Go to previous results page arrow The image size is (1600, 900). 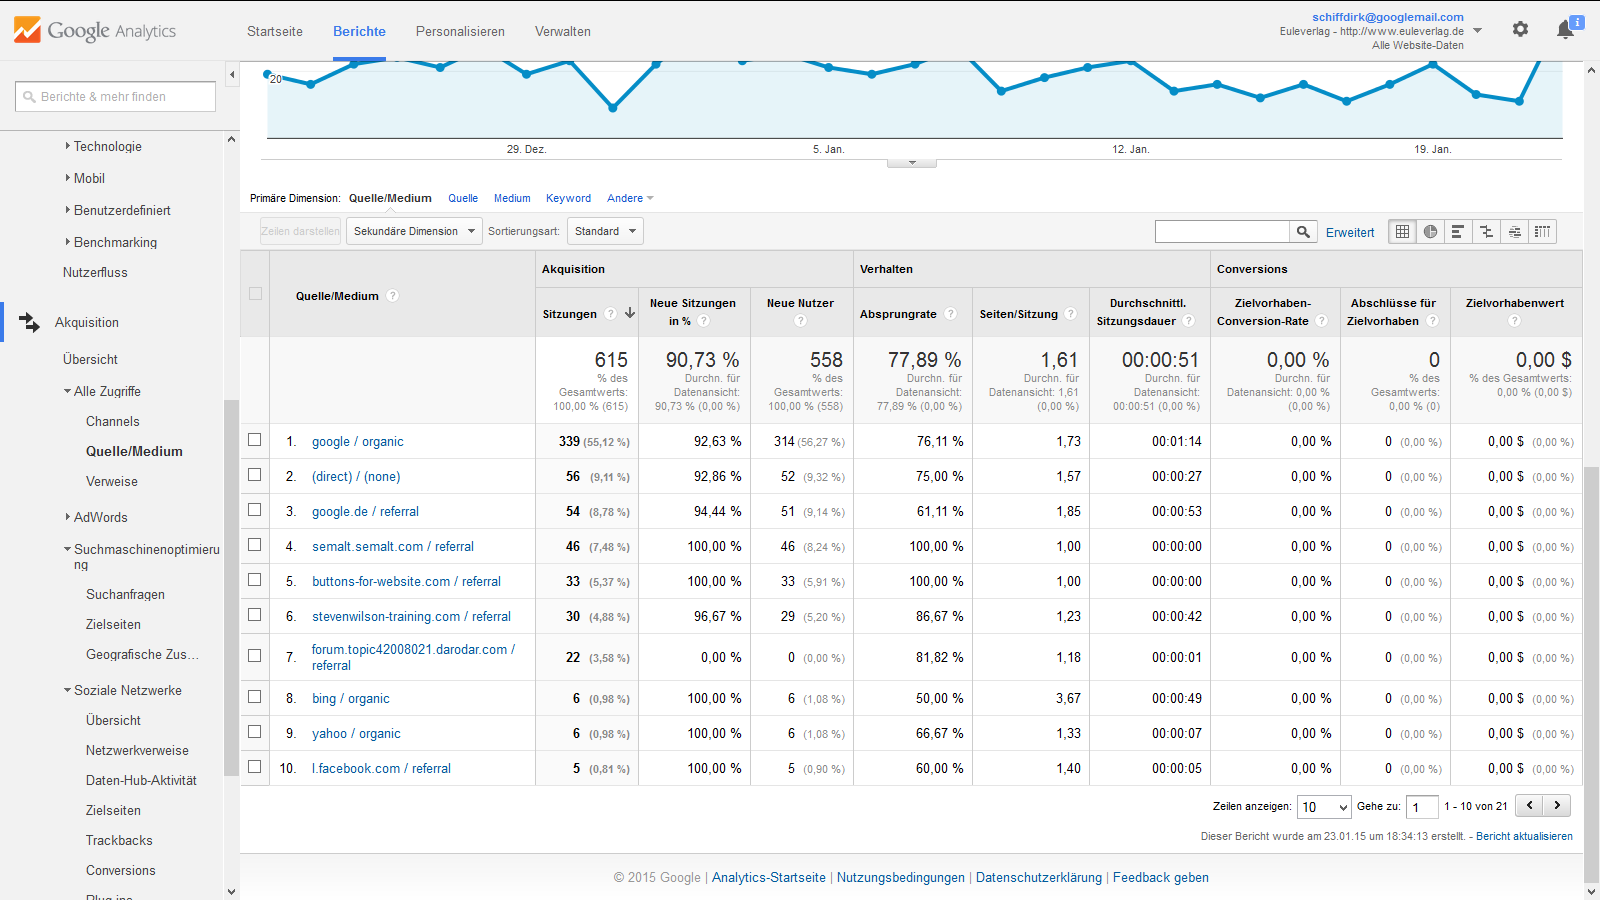[x=1530, y=805]
